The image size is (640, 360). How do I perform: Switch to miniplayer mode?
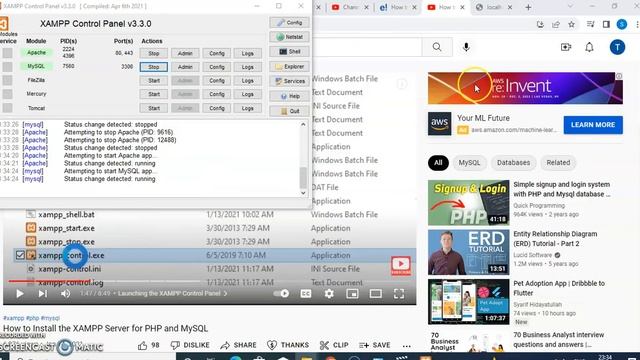(352, 293)
